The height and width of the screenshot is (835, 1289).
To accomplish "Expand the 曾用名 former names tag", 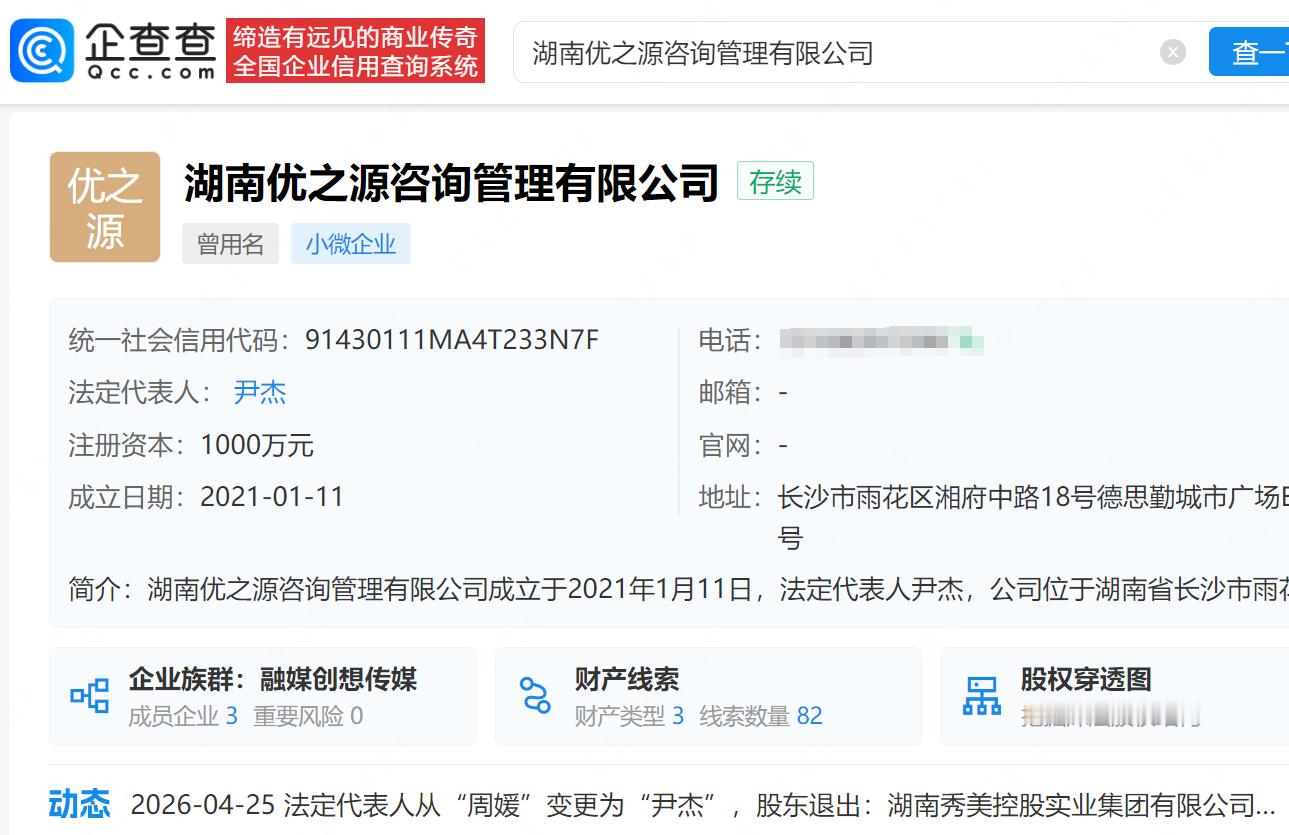I will pyautogui.click(x=230, y=243).
